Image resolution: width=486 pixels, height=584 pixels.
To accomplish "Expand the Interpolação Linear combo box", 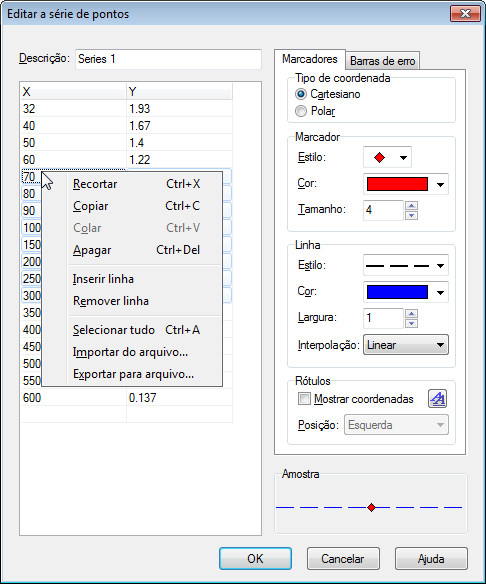I will click(406, 345).
